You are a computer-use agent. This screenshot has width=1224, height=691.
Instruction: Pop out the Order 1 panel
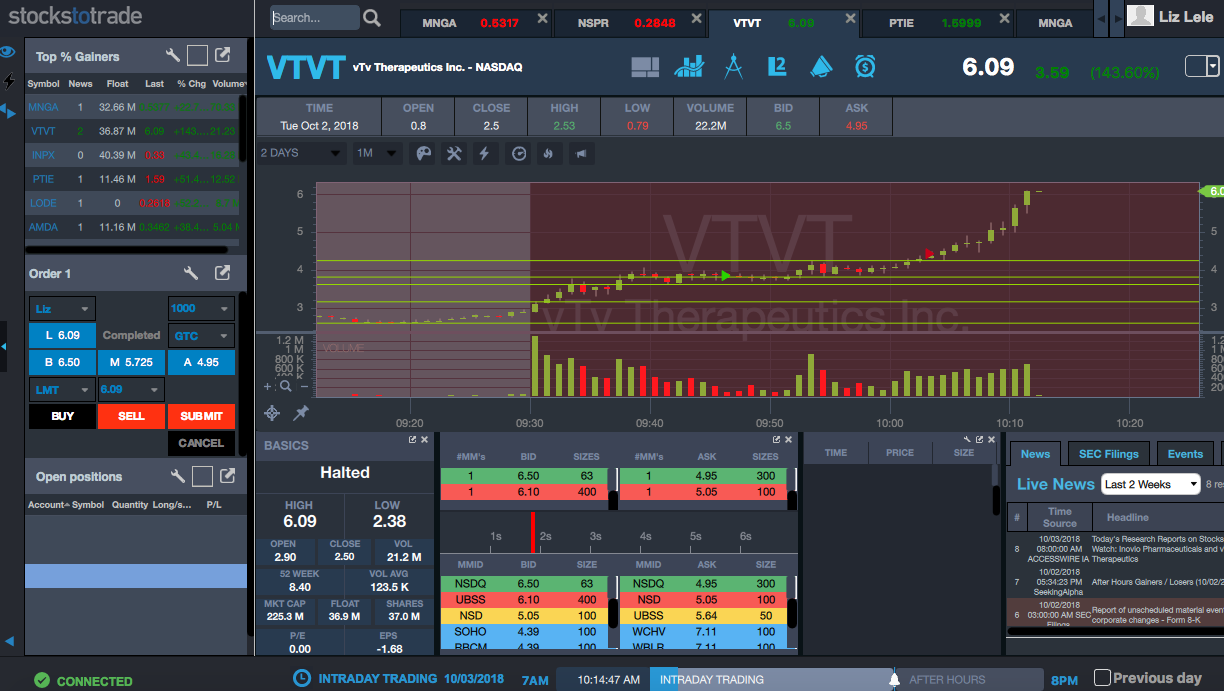tap(223, 273)
